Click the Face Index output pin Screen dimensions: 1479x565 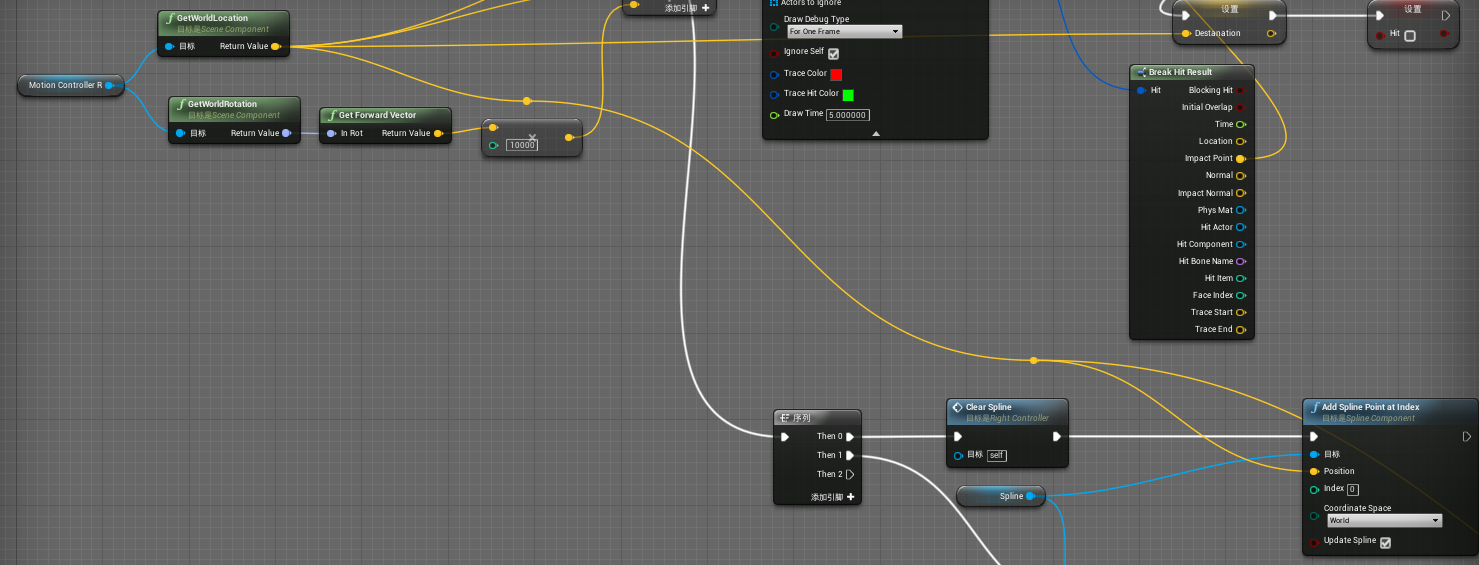pyautogui.click(x=1241, y=295)
